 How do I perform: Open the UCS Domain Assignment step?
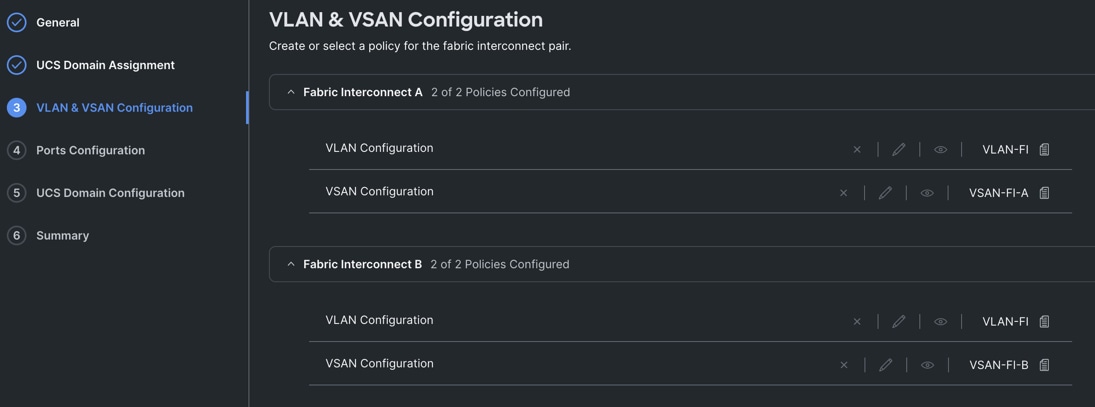[105, 65]
